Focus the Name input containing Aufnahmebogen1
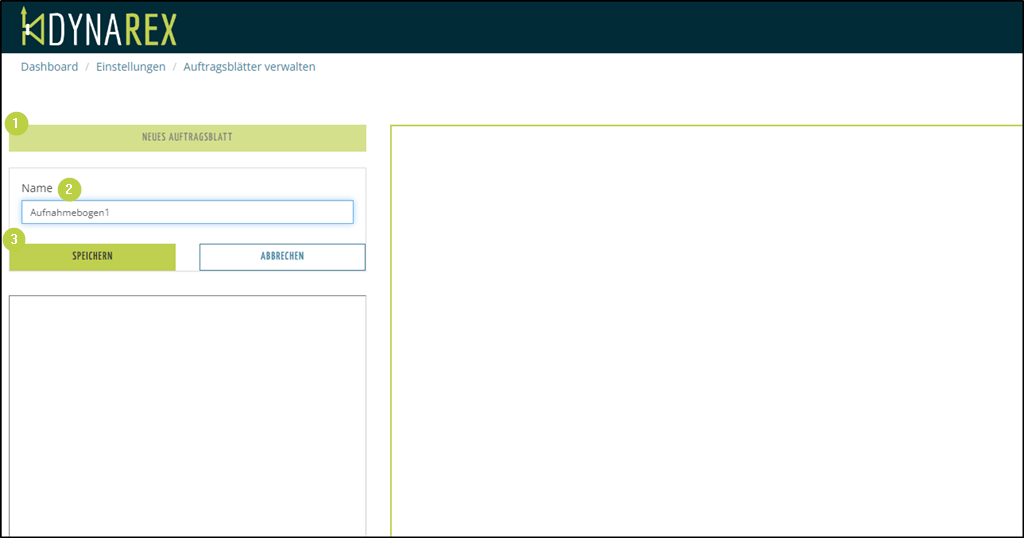The image size is (1024, 538). point(187,212)
